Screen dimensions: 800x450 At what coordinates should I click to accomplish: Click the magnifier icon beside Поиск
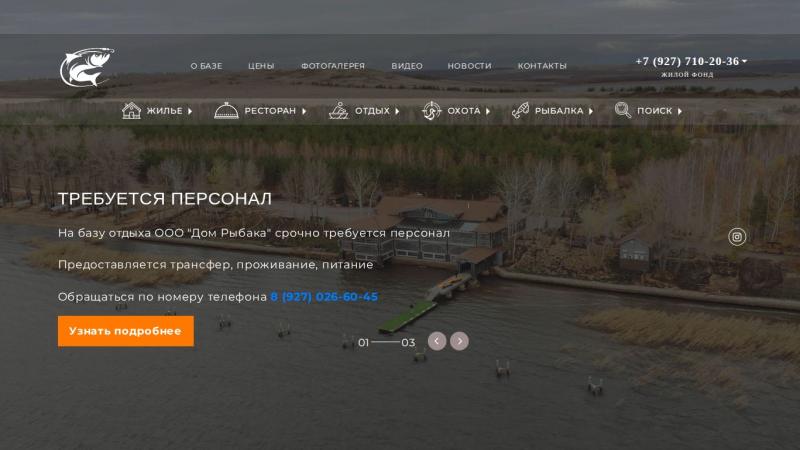(623, 110)
